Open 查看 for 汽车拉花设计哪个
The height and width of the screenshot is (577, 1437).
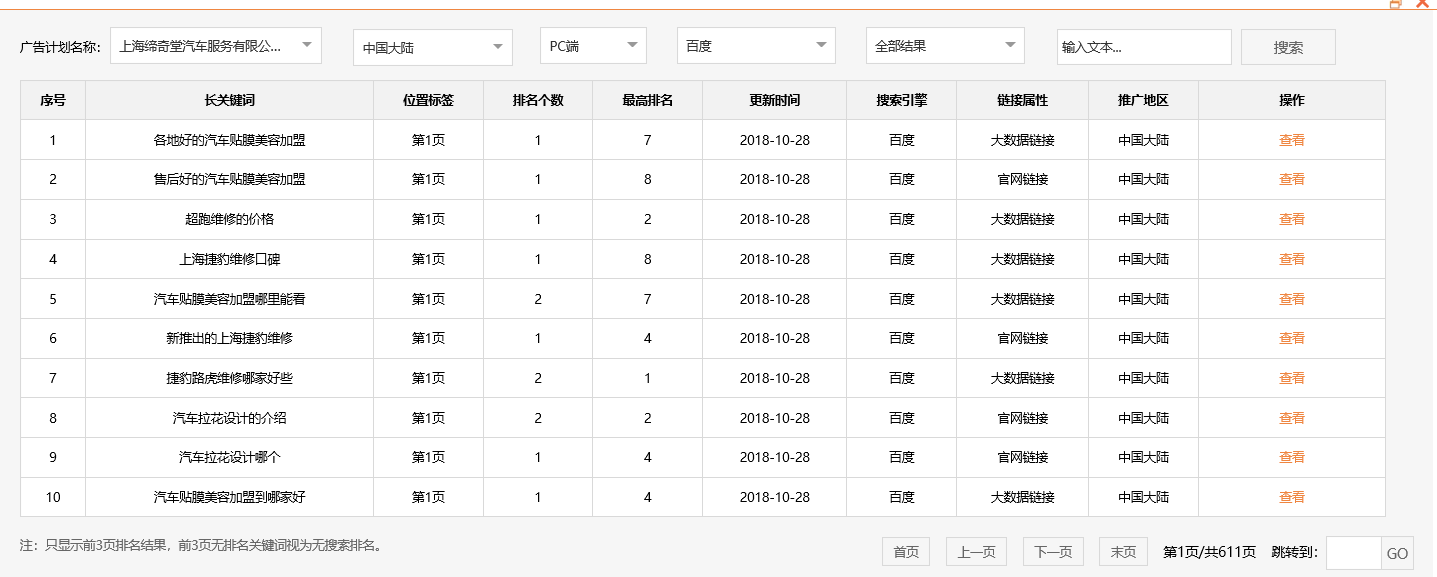coord(1292,457)
